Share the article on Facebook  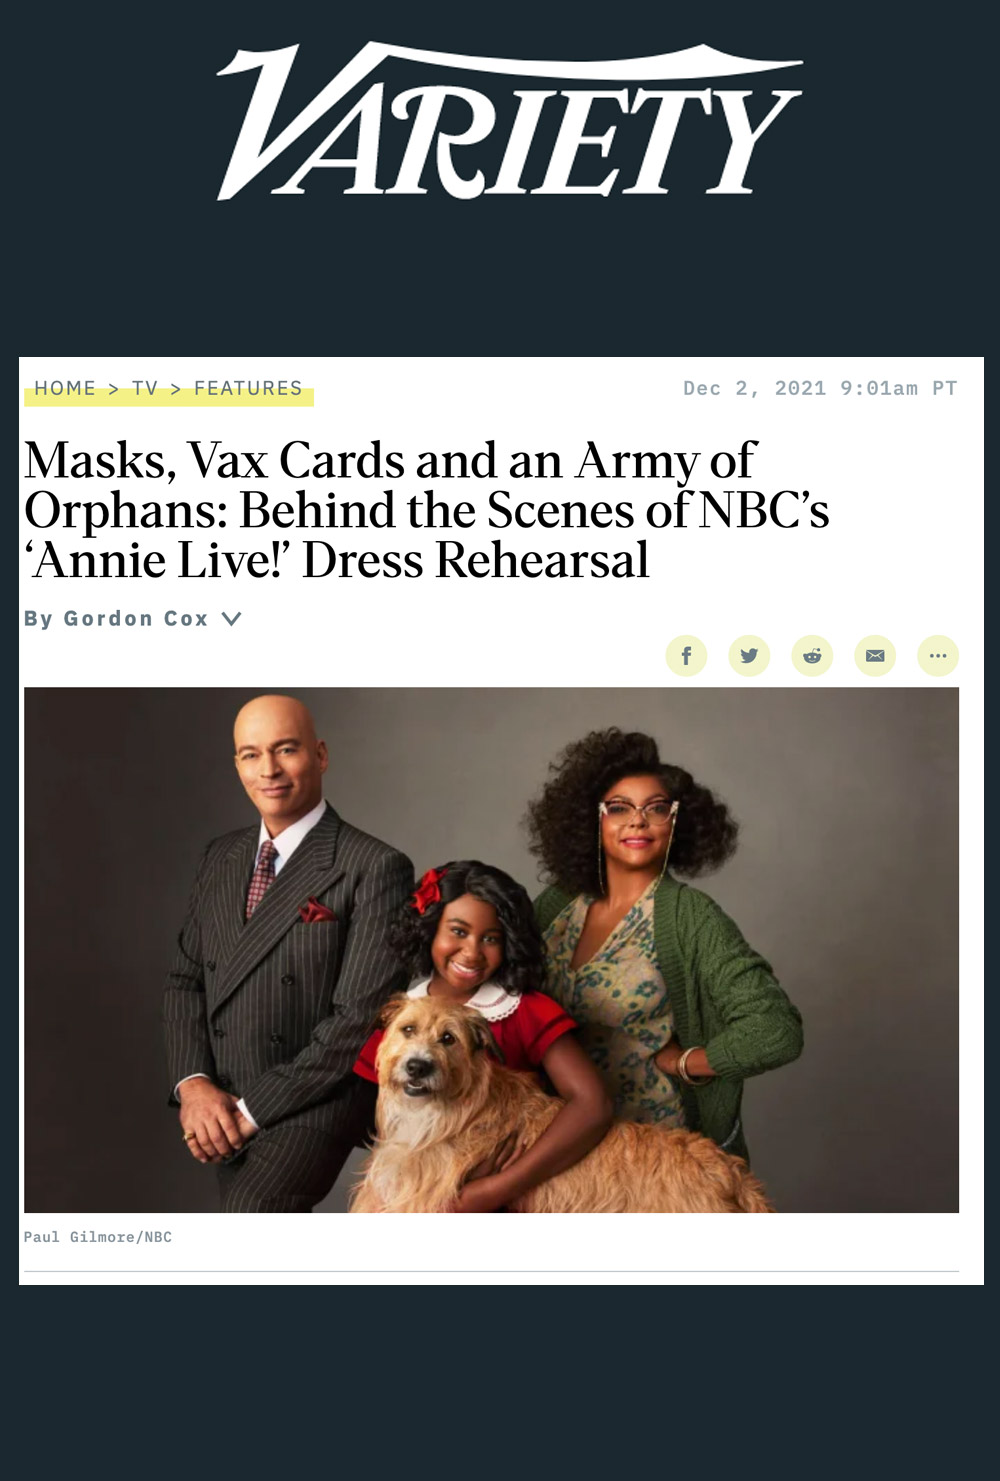(686, 656)
